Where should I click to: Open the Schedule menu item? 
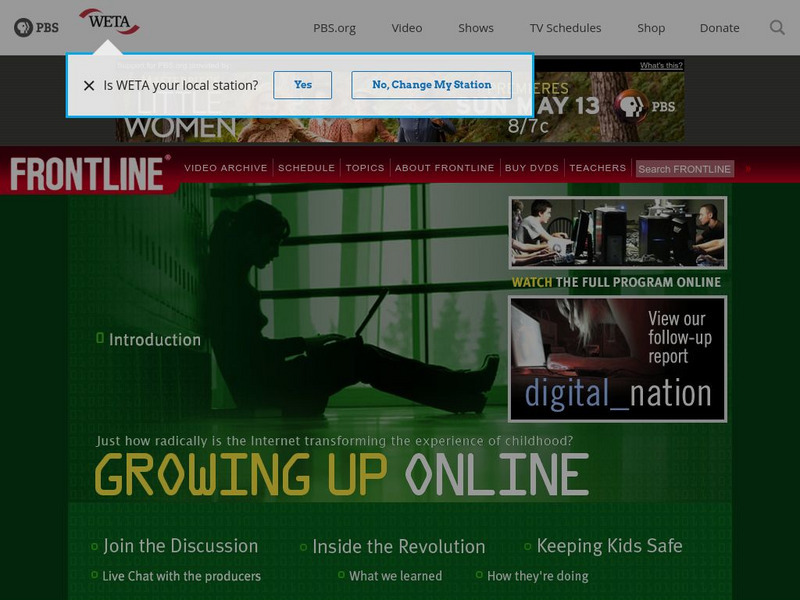(306, 168)
